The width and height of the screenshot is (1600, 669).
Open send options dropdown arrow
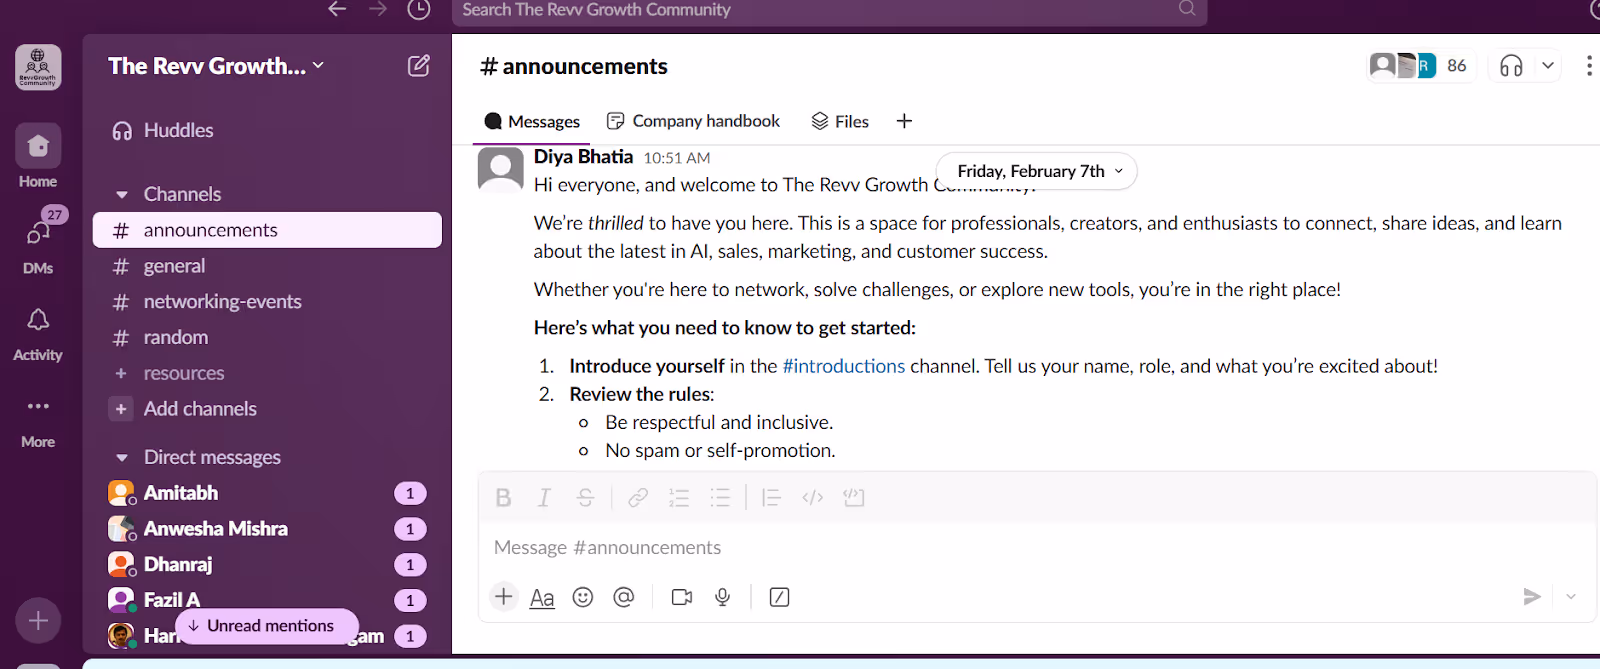[1571, 597]
